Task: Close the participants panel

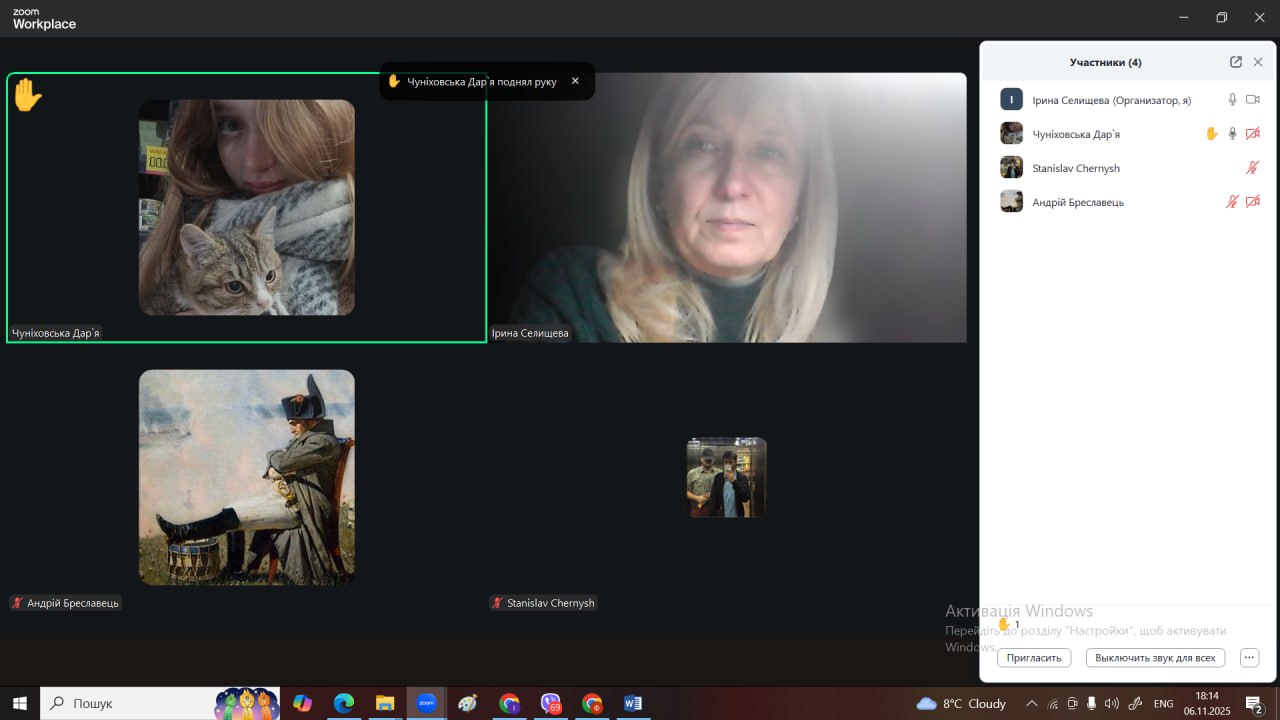Action: (1258, 62)
